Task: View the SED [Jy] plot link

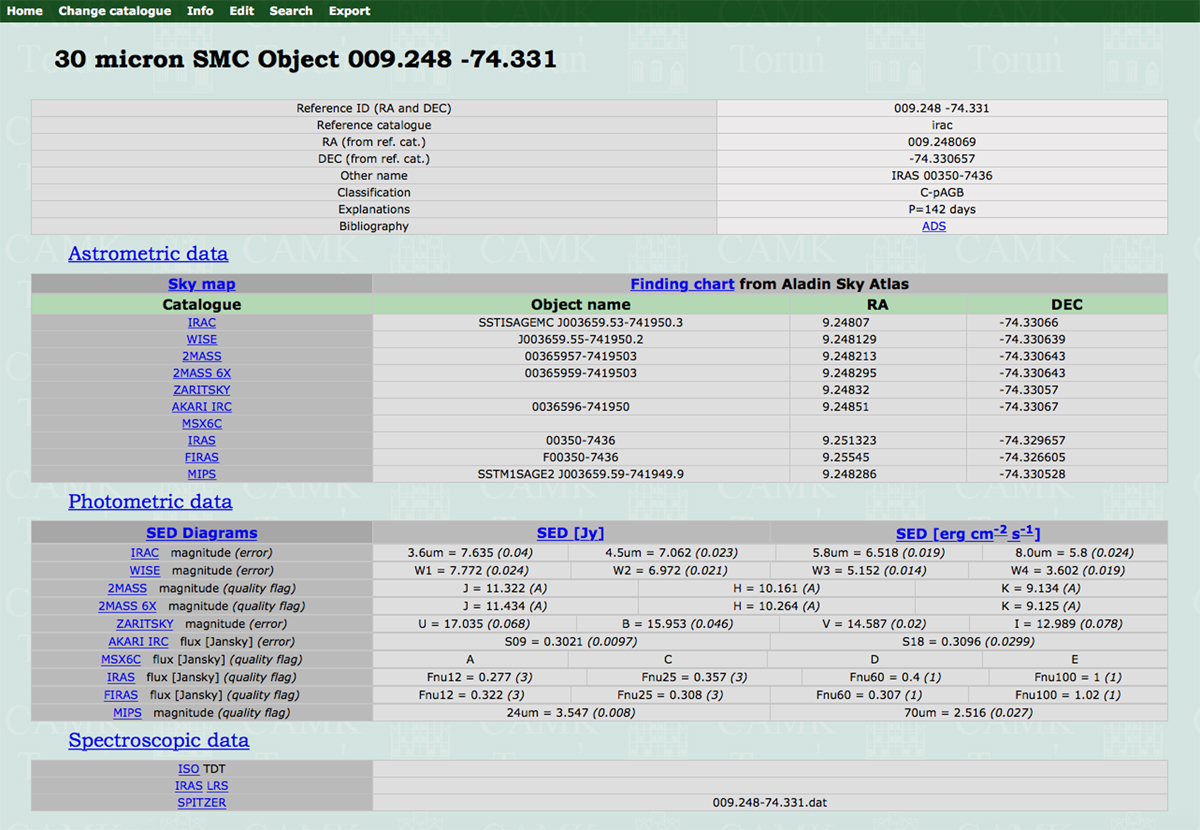Action: pos(570,533)
